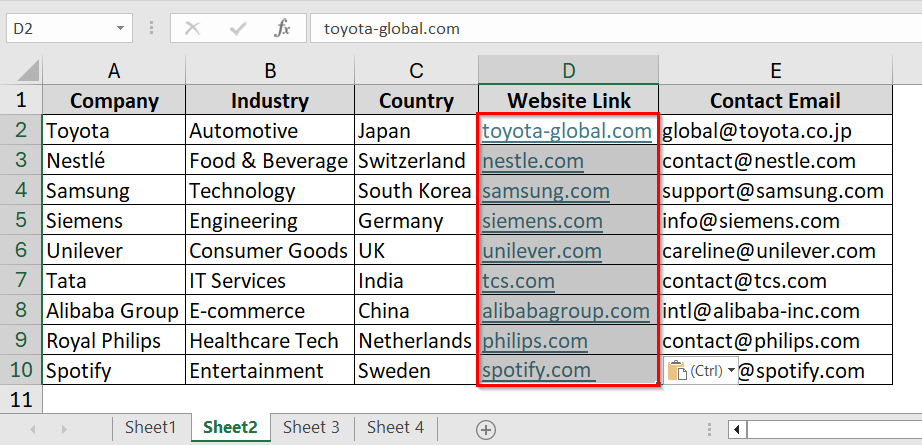
Task: Click the Industry header cell
Action: (270, 100)
